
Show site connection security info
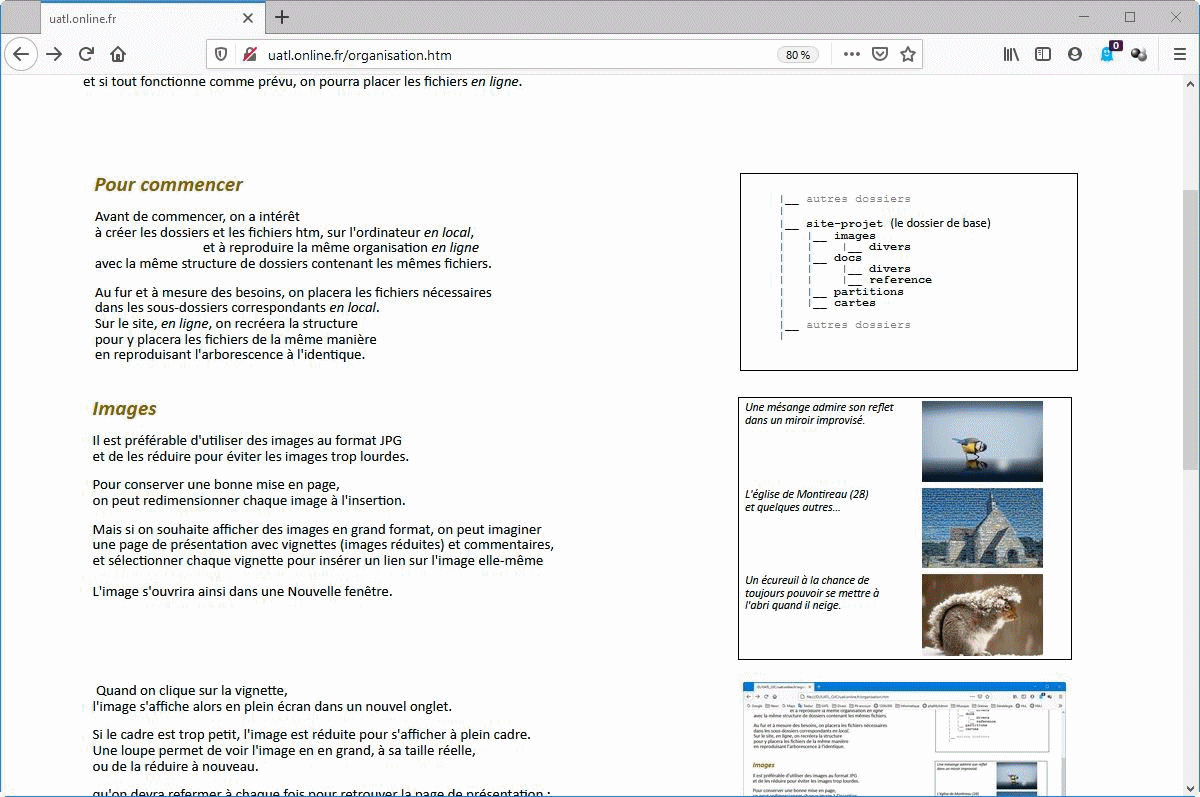coord(250,54)
